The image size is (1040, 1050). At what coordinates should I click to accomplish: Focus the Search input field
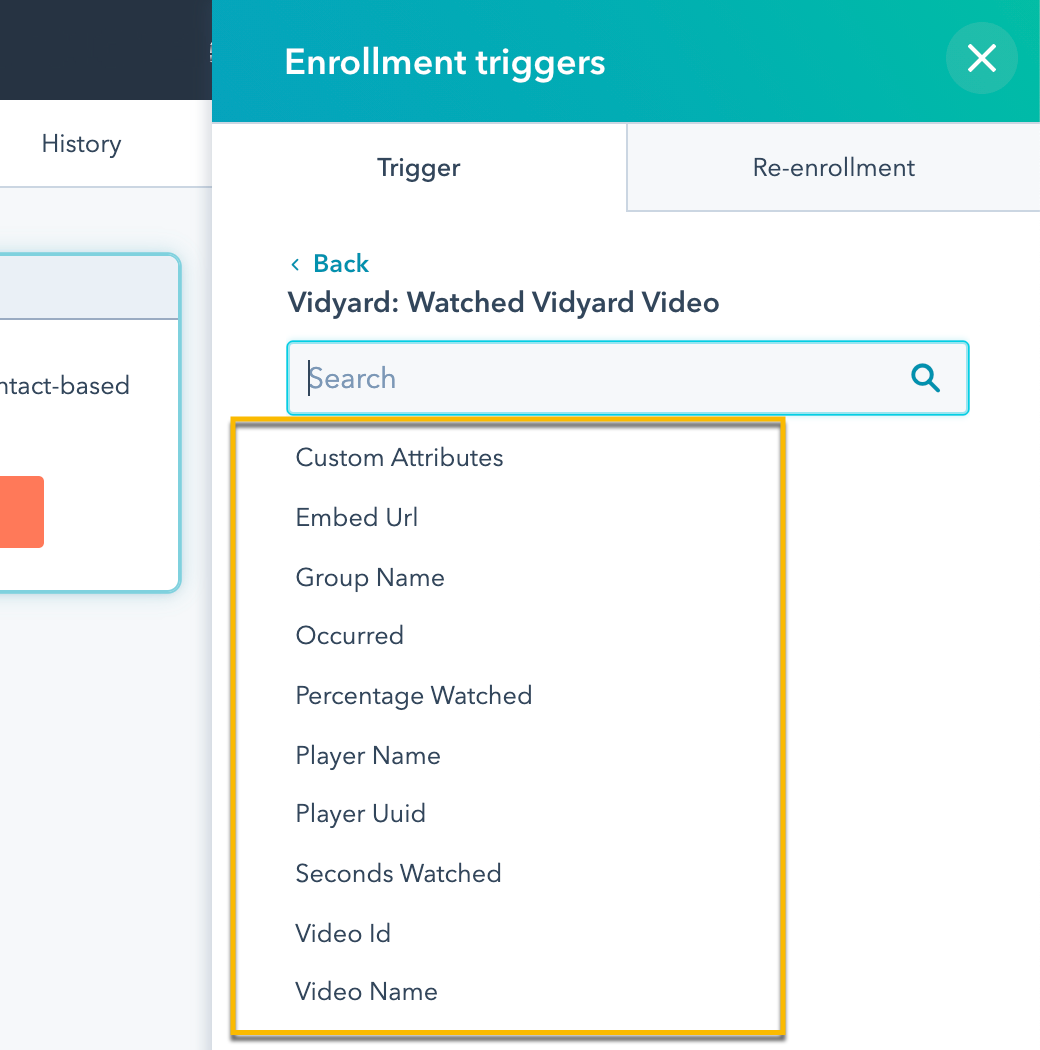(x=600, y=378)
